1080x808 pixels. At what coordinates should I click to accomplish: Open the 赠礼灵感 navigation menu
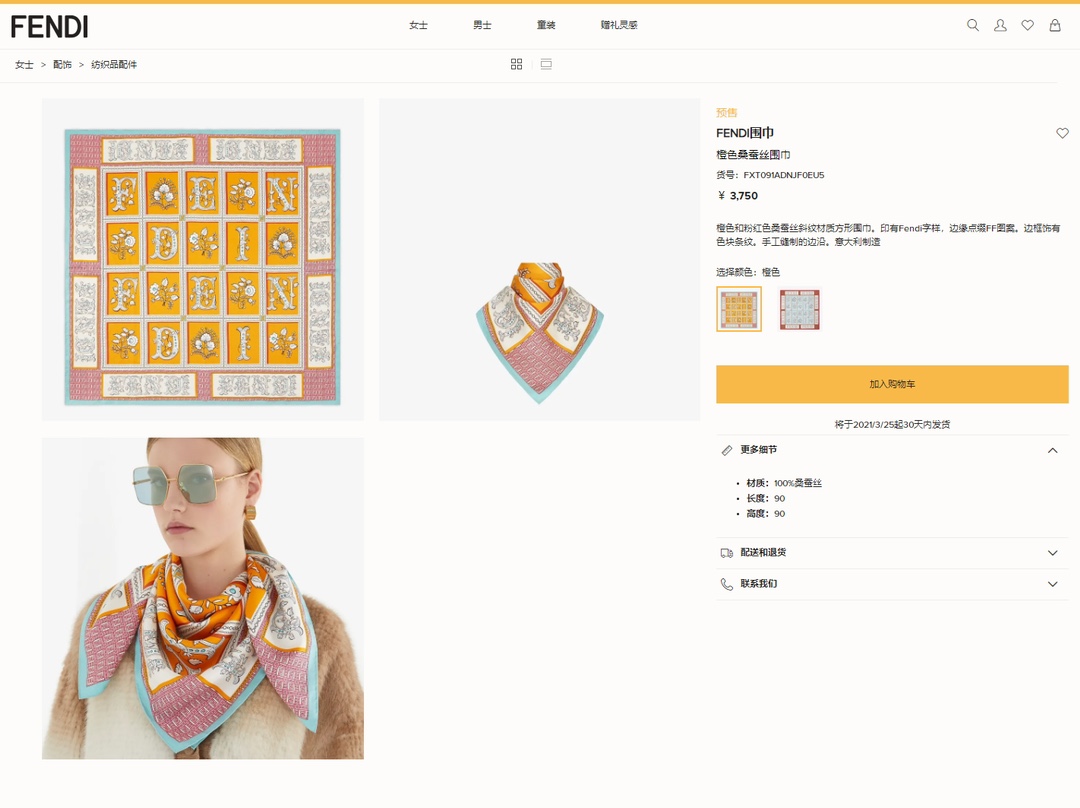619,25
